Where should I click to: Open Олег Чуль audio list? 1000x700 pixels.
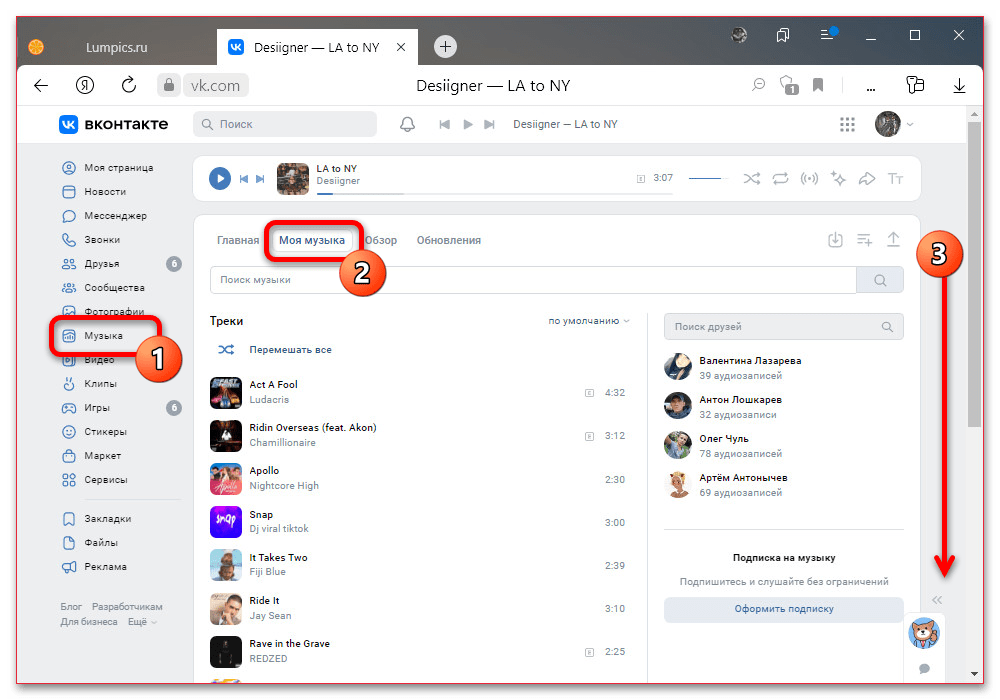(x=783, y=445)
